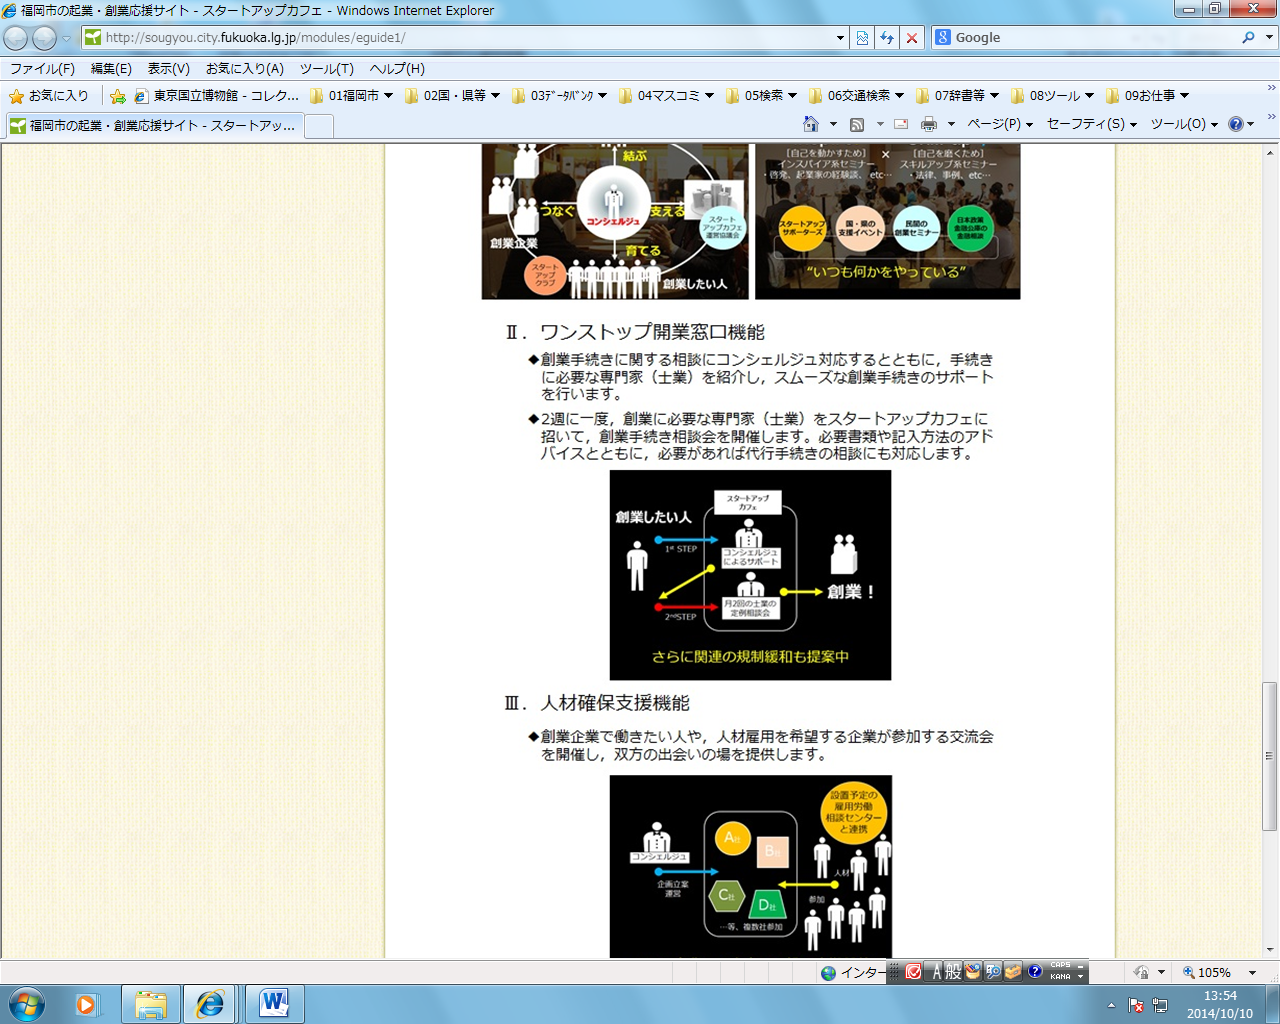Click the IME help question mark icon
Viewport: 1280px width, 1024px height.
[x=1035, y=971]
